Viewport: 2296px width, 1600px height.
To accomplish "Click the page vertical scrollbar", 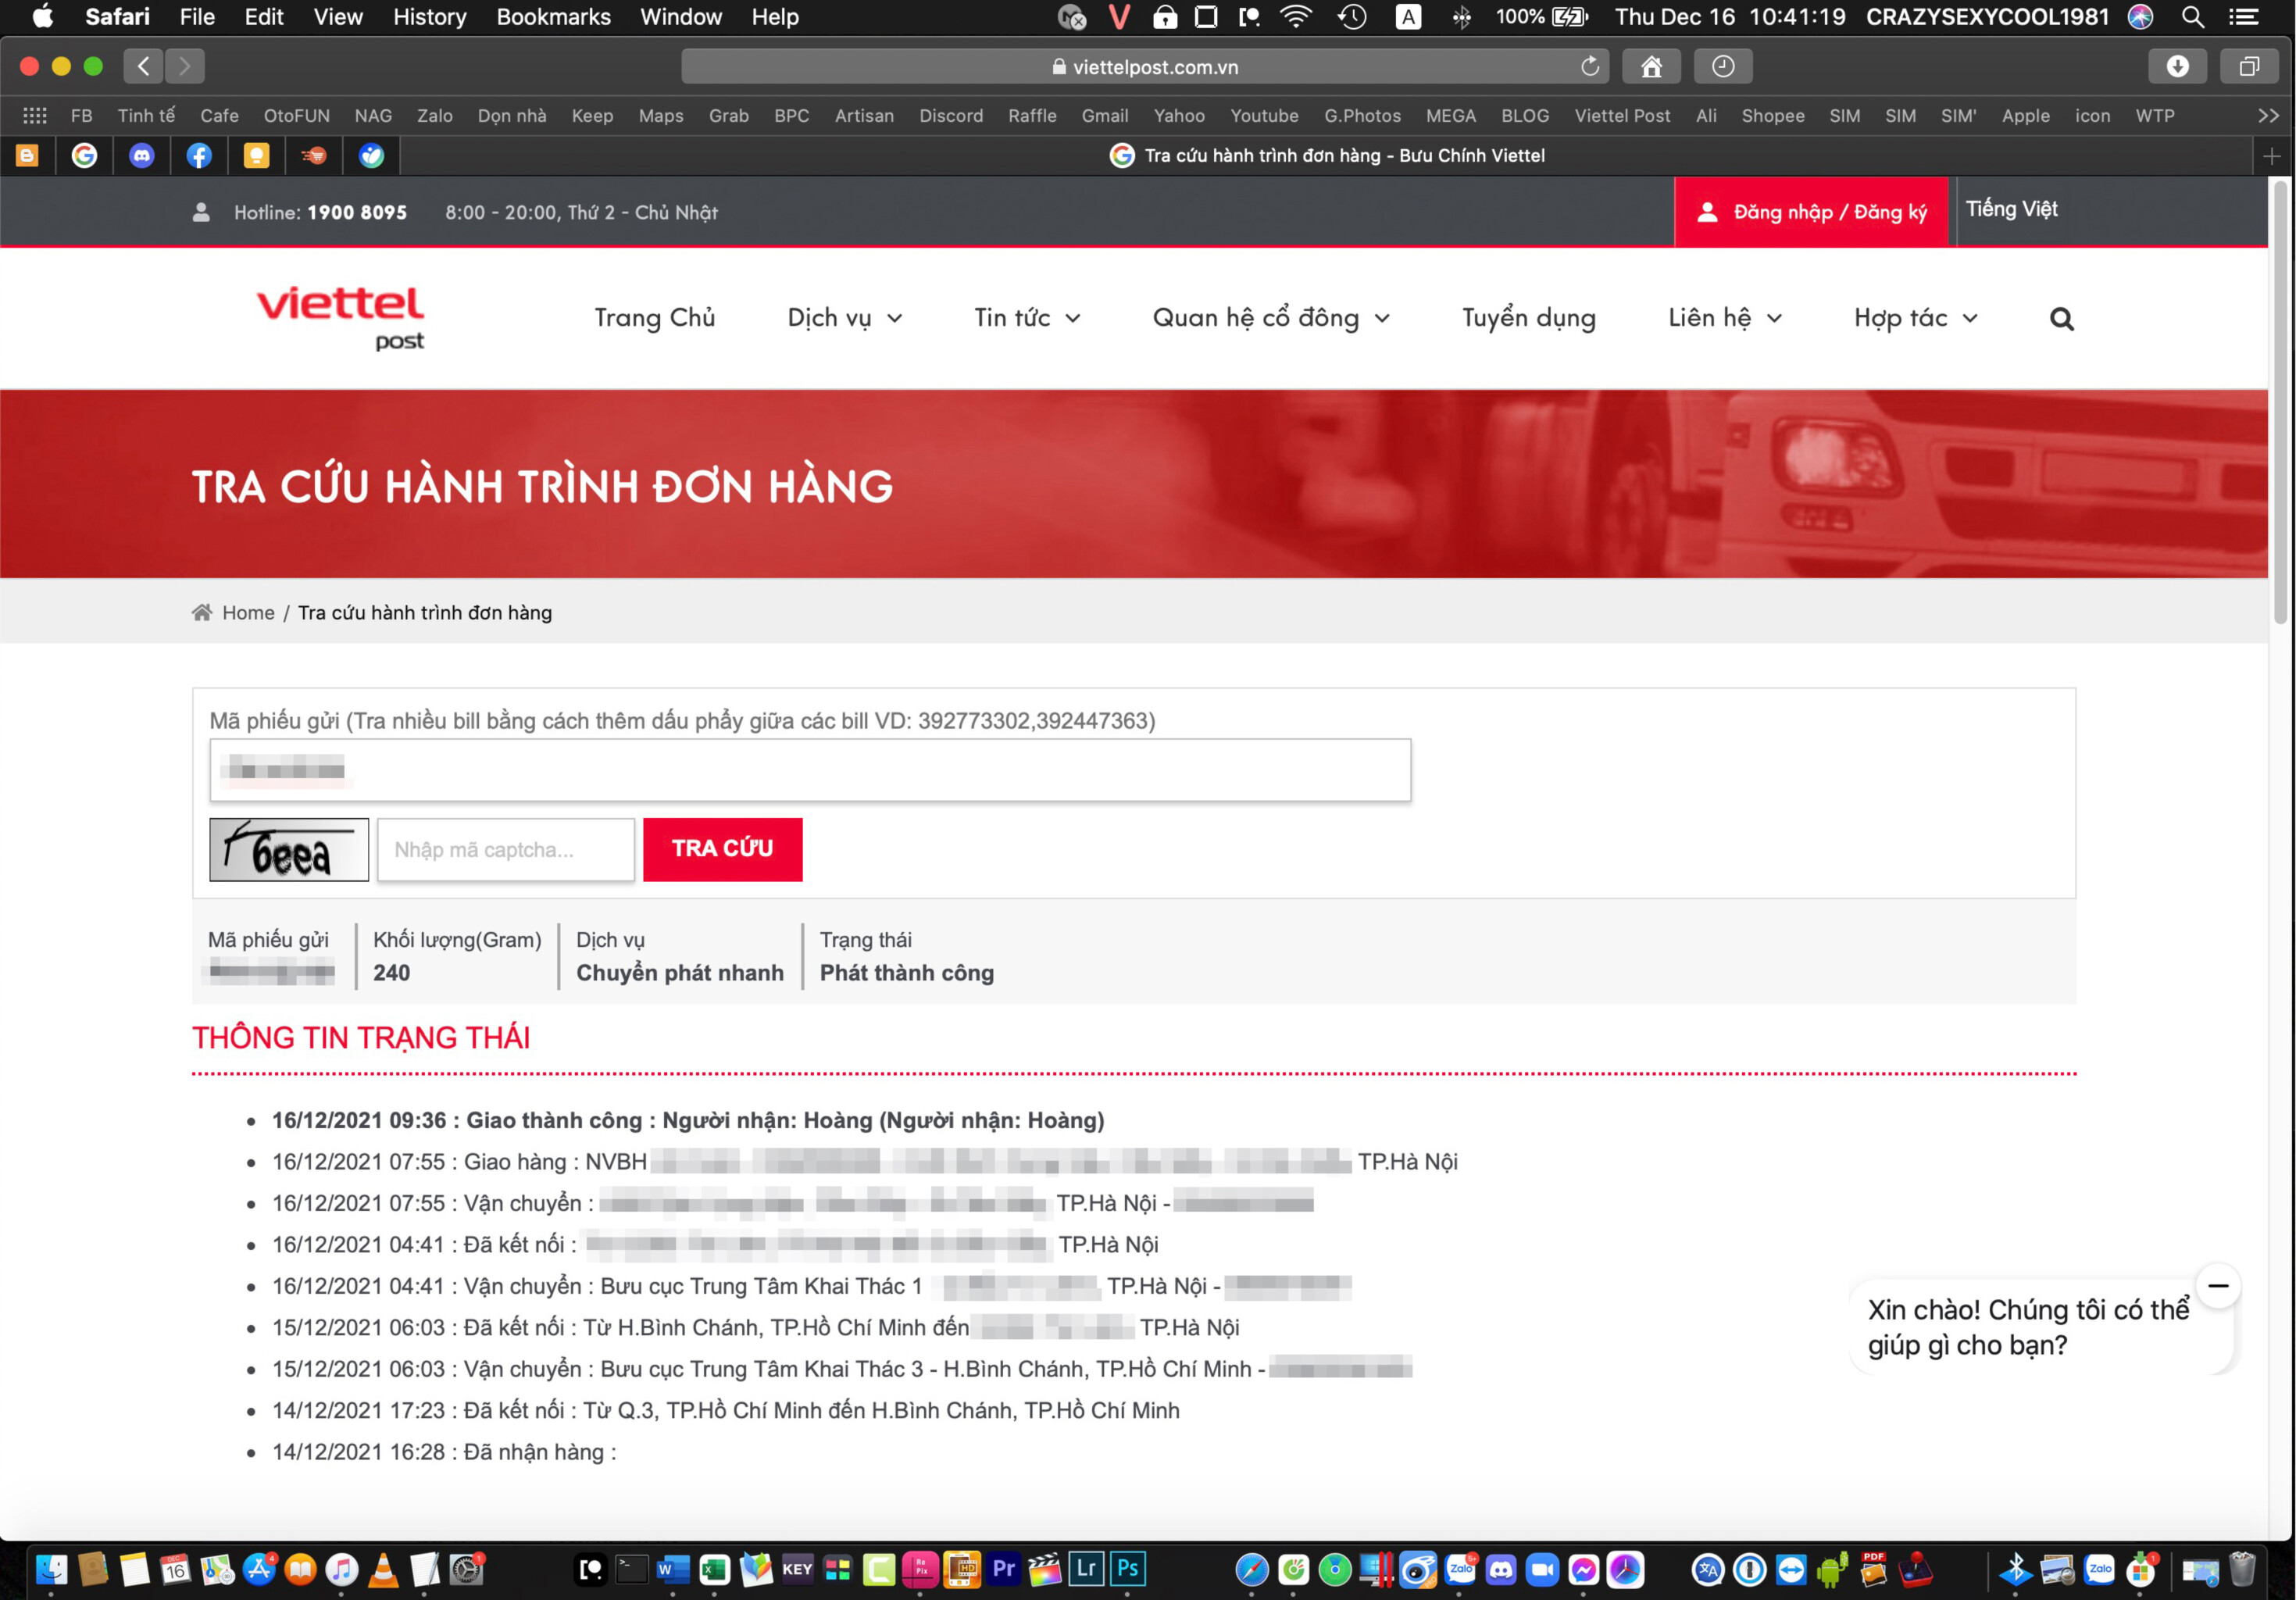I will [2280, 404].
